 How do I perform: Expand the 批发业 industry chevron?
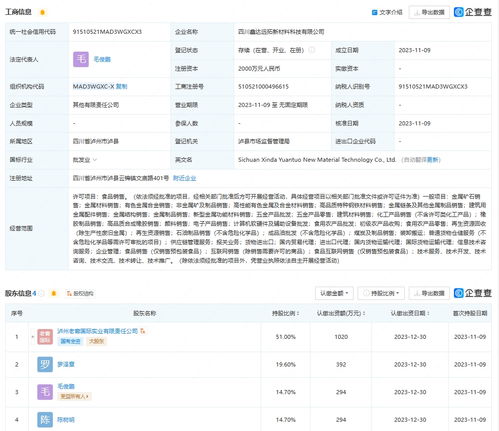tap(95, 160)
